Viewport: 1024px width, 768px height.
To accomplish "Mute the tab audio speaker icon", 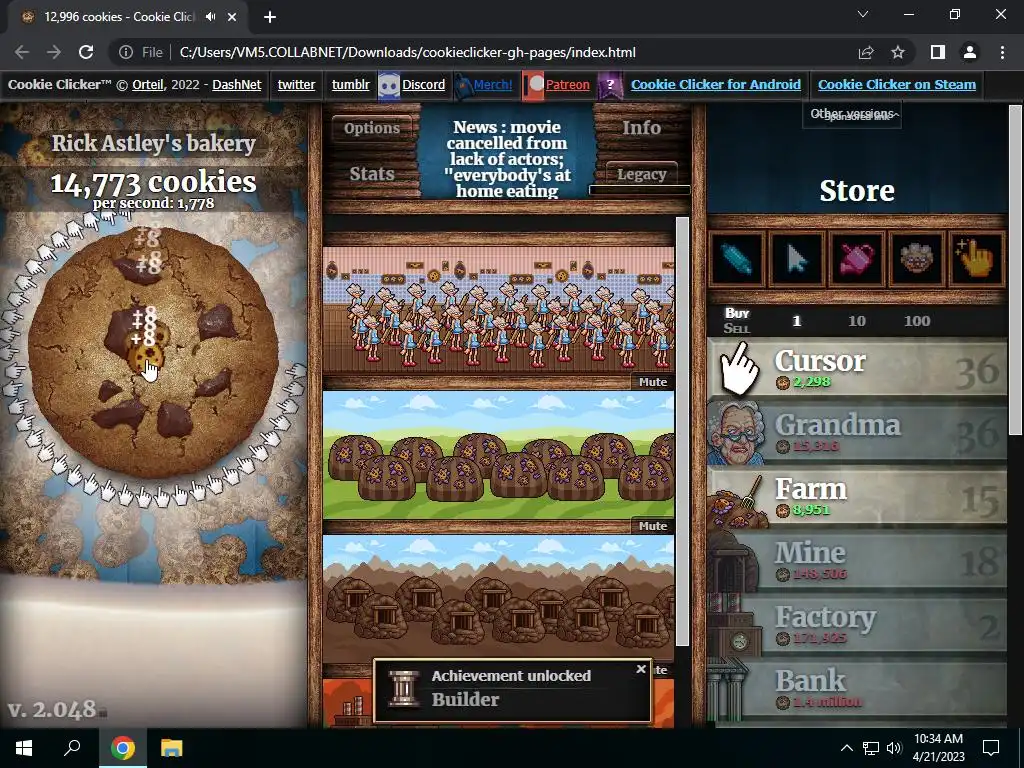I will [x=210, y=17].
